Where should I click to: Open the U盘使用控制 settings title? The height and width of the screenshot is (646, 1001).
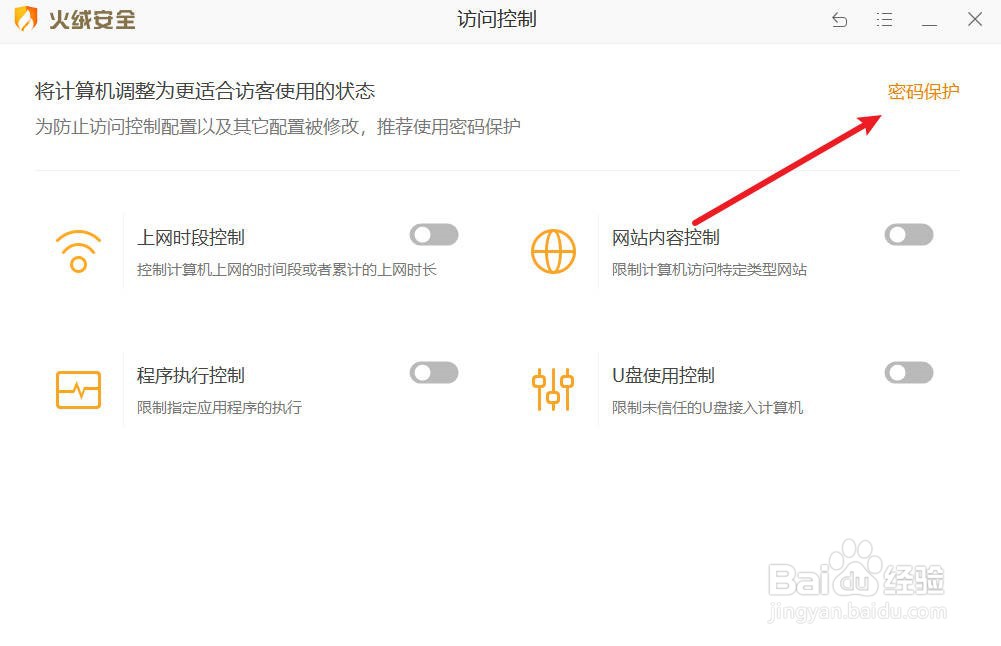(x=663, y=375)
